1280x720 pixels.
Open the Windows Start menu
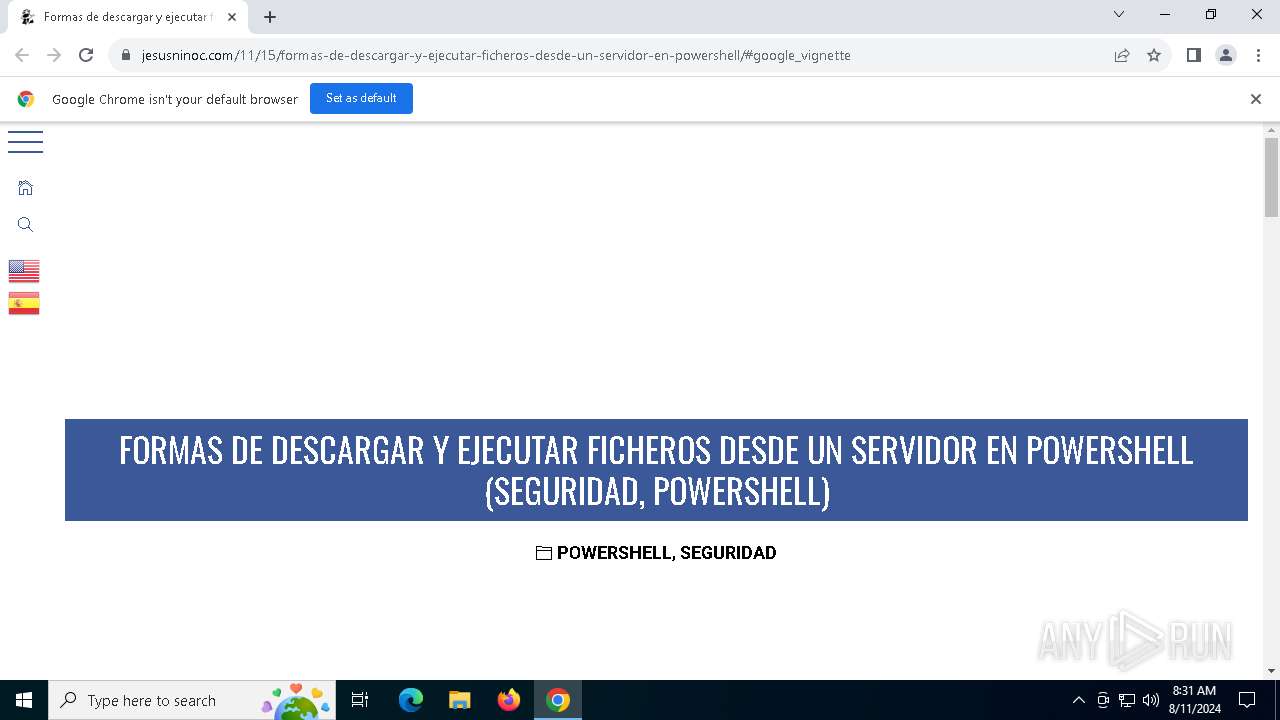[x=24, y=700]
